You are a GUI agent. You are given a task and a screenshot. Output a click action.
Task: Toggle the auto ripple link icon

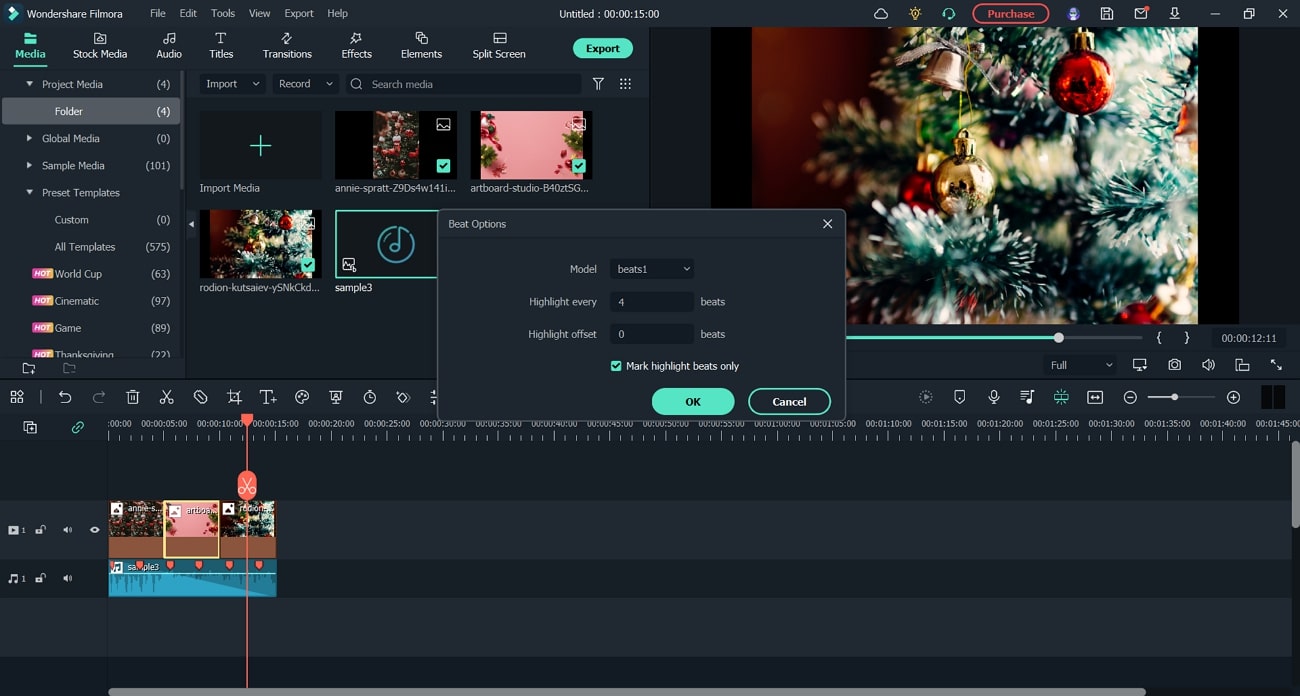(77, 427)
